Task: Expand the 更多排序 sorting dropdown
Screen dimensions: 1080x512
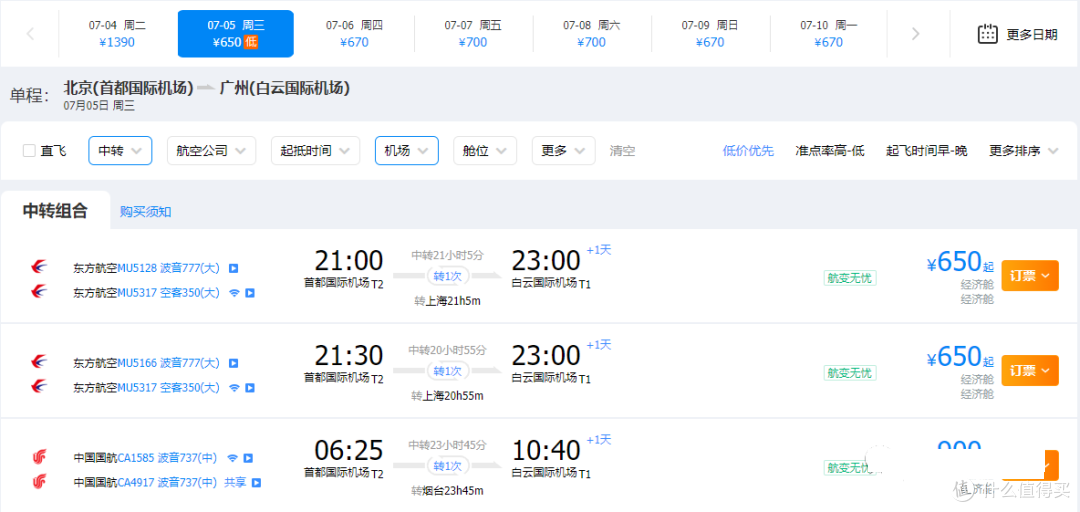Action: (x=1024, y=151)
